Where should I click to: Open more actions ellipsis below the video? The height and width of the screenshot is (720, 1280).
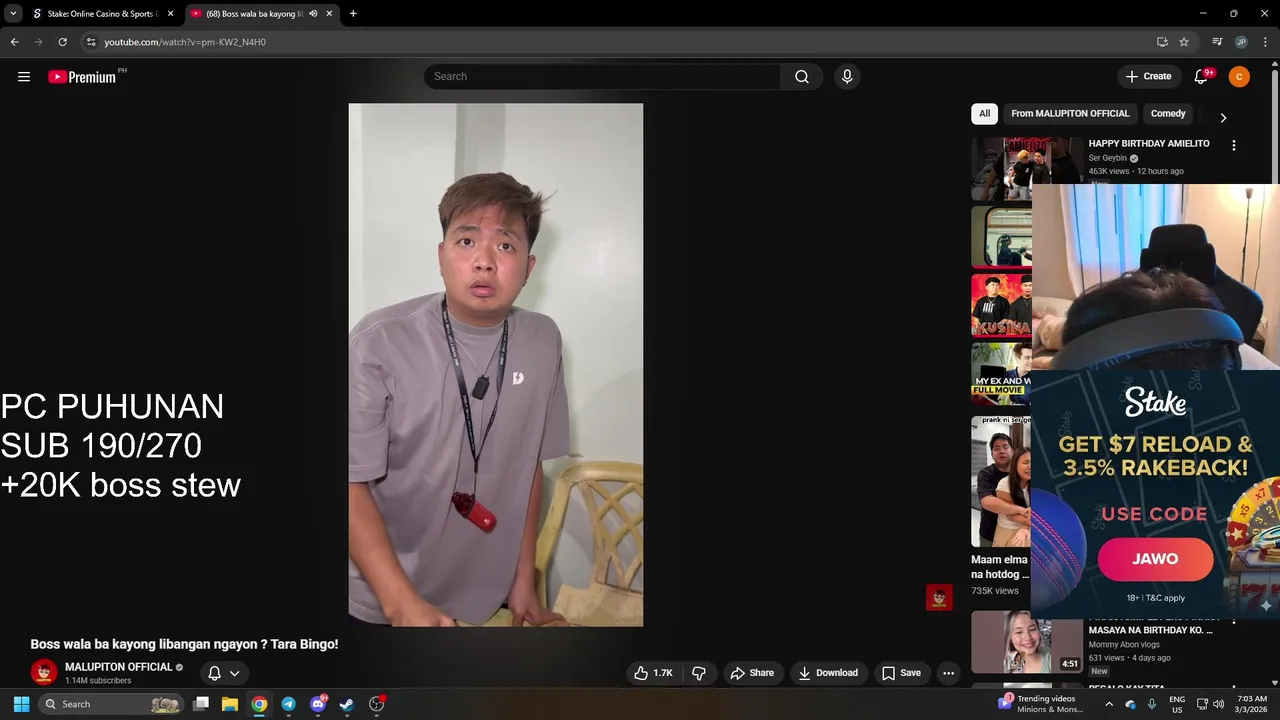(948, 673)
